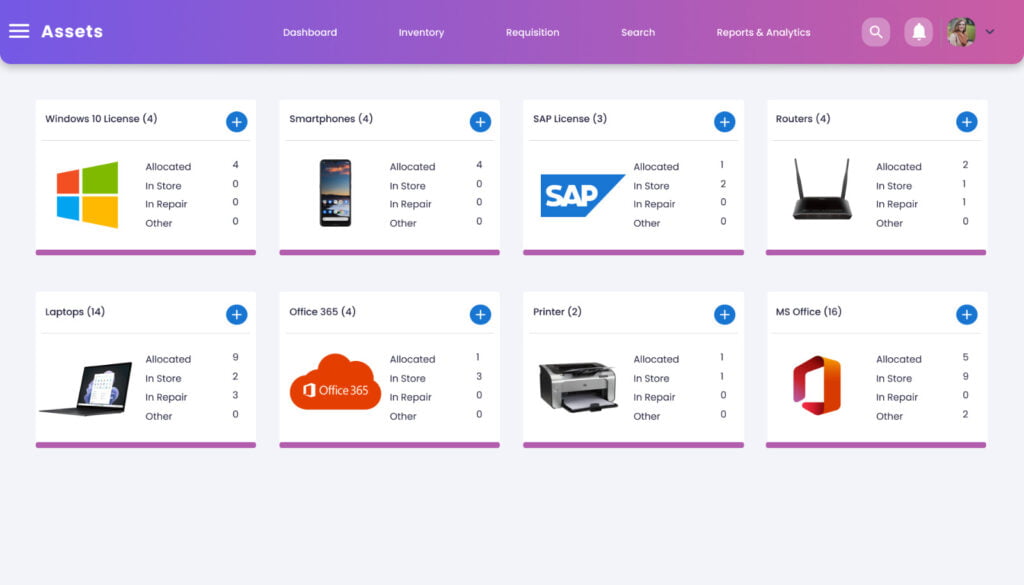Expand the user profile dropdown arrow
1024x585 pixels.
tap(990, 32)
